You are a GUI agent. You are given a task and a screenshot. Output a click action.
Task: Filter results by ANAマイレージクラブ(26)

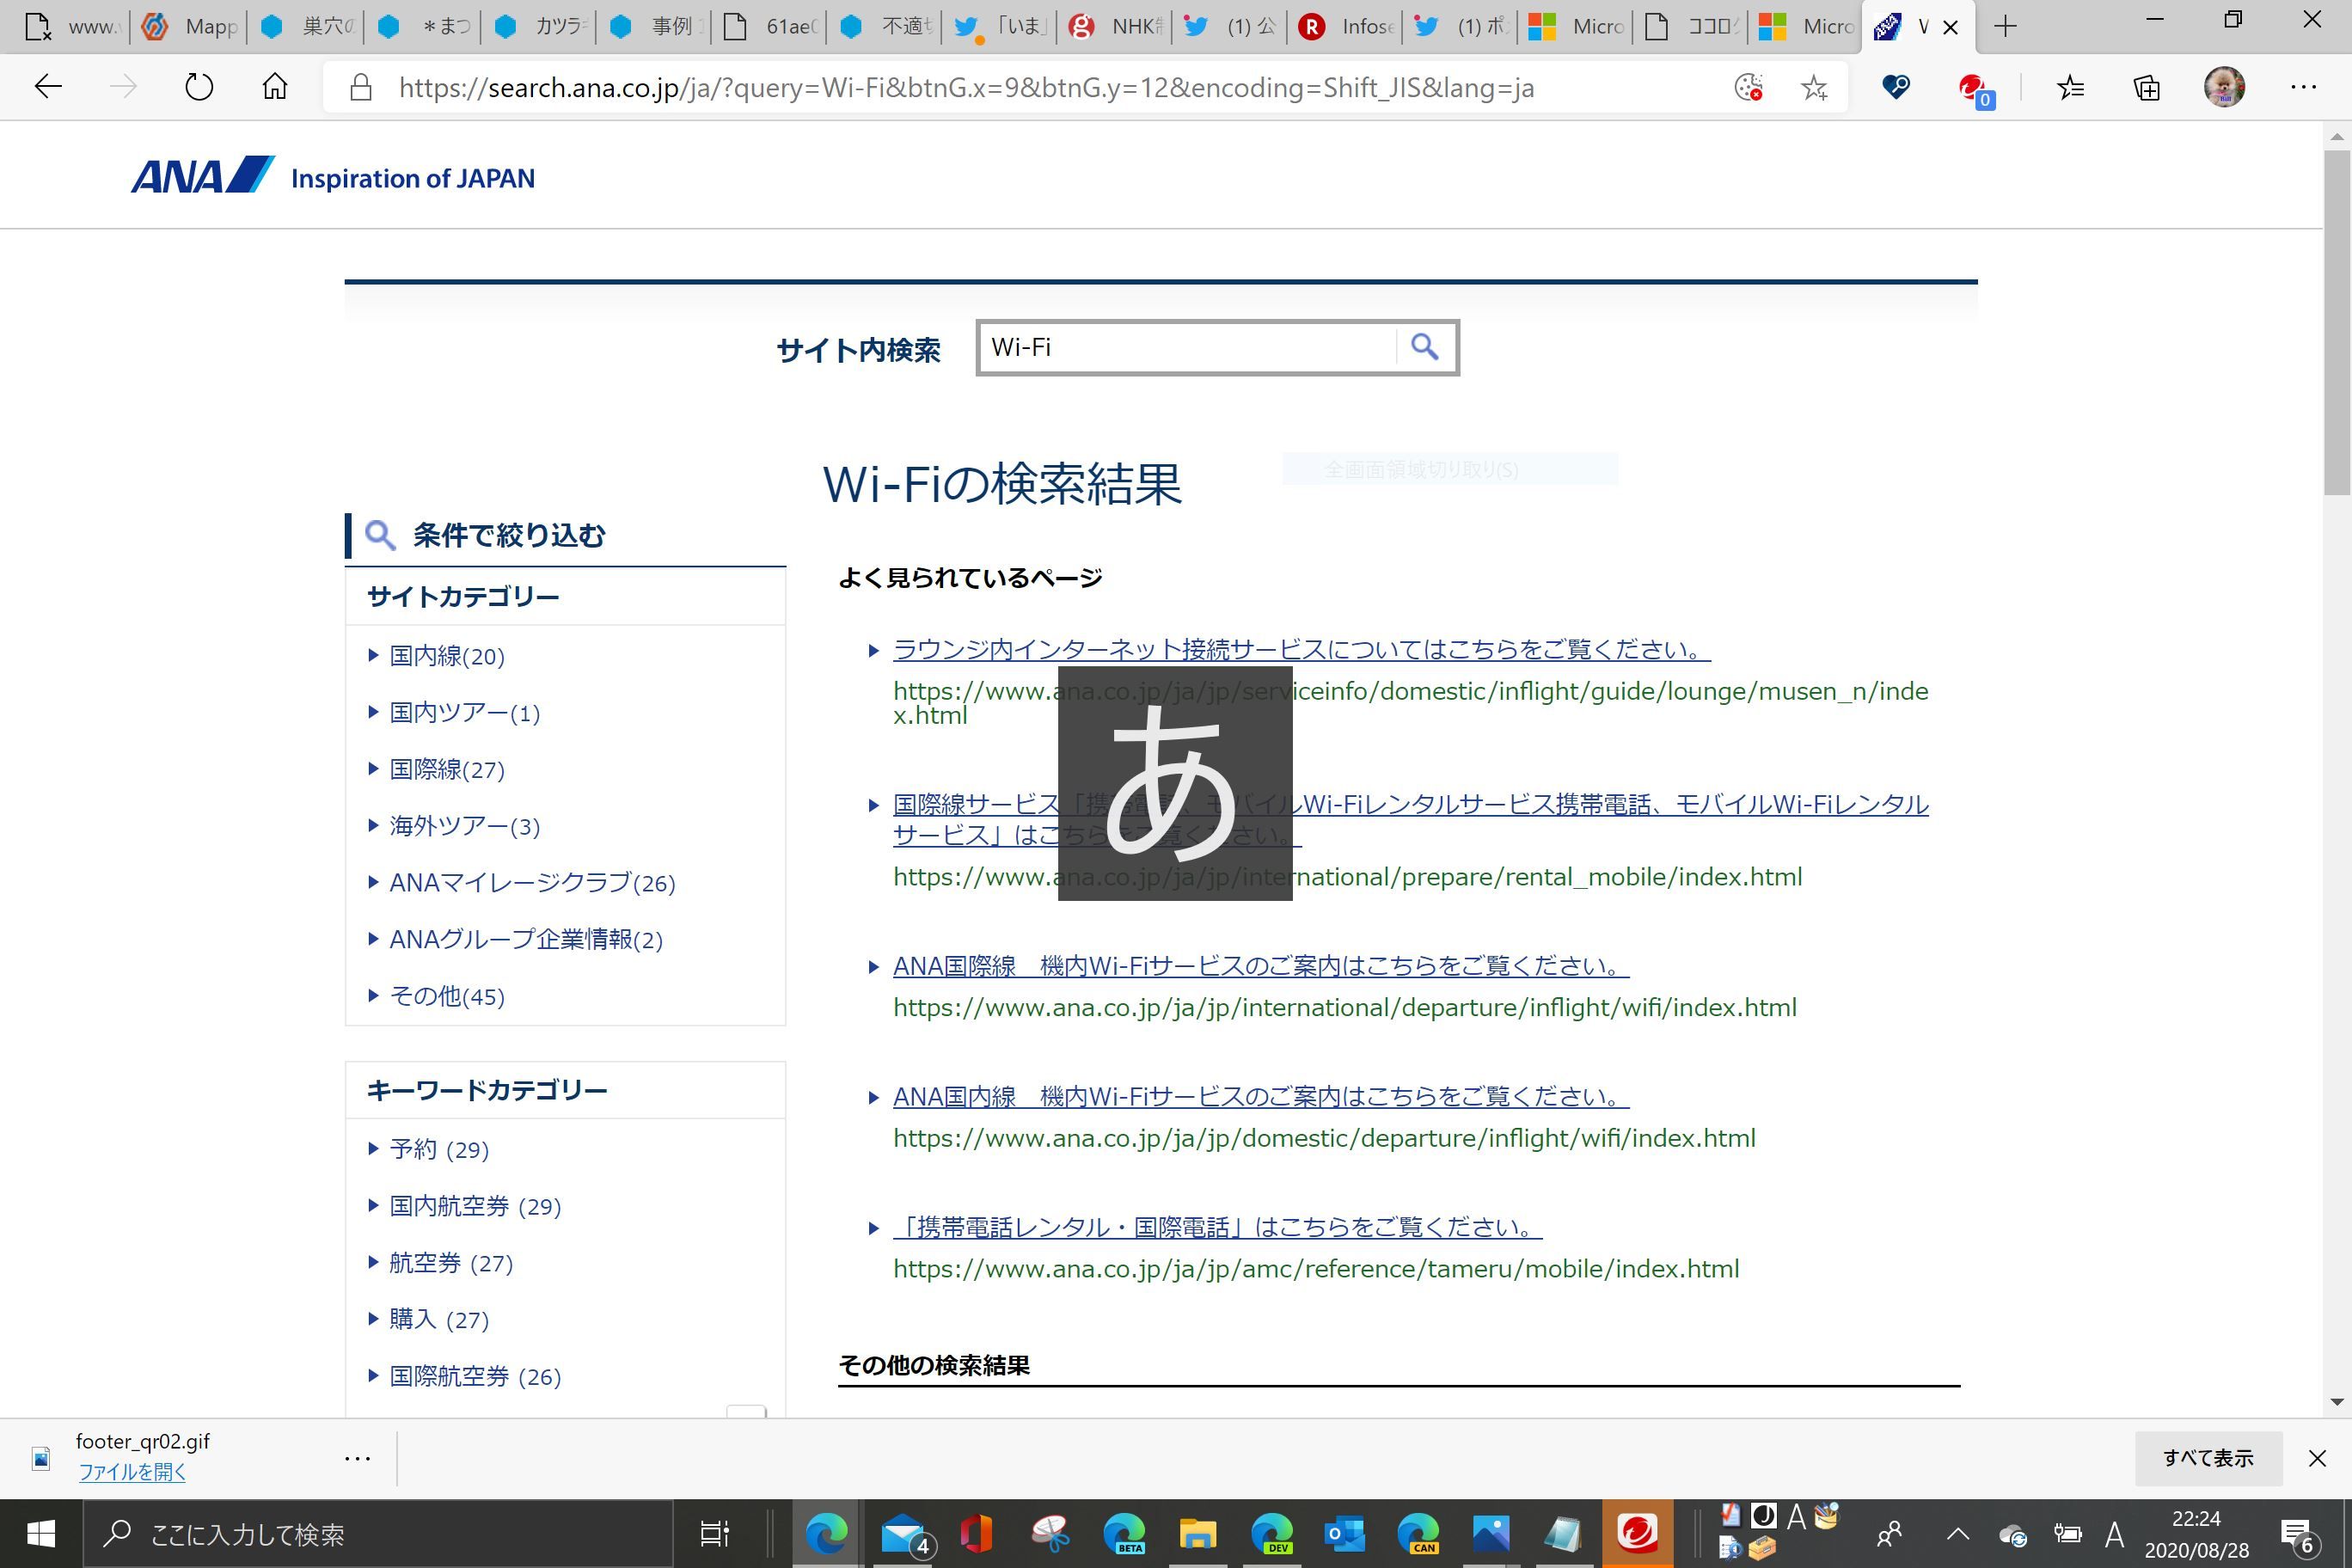(x=532, y=883)
